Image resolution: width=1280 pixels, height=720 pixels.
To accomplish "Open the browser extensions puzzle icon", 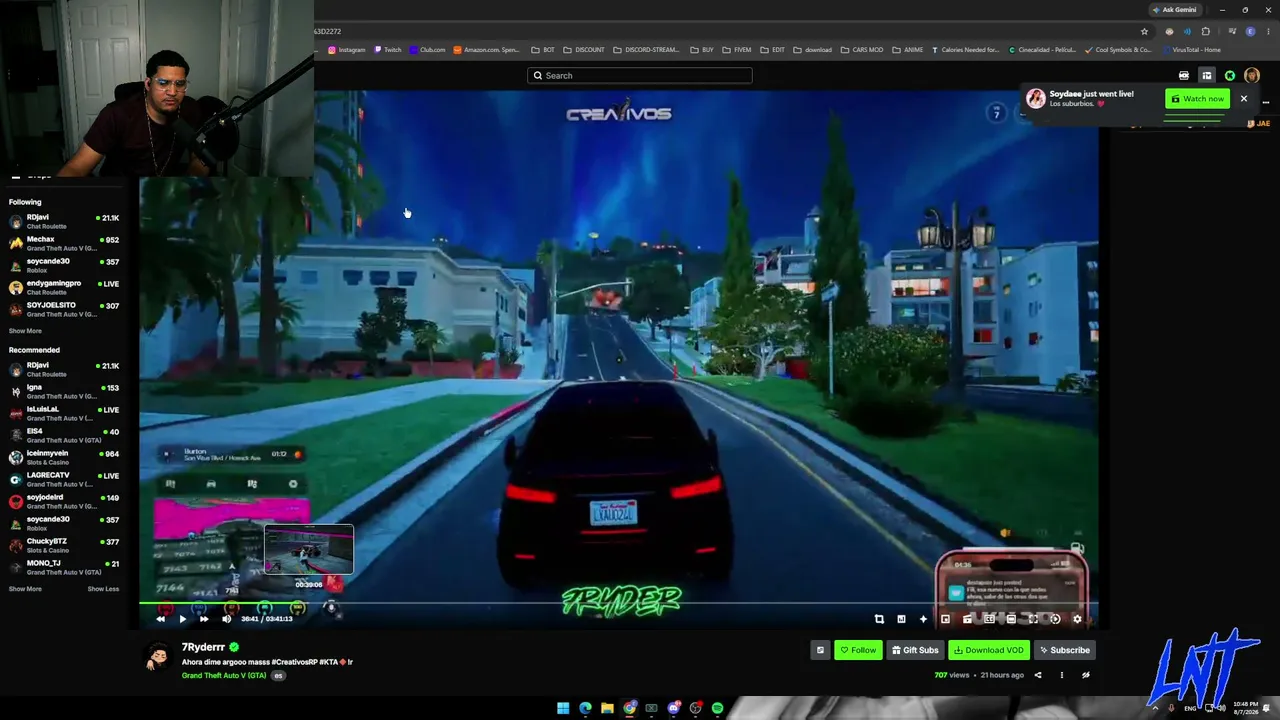I will click(x=1206, y=31).
